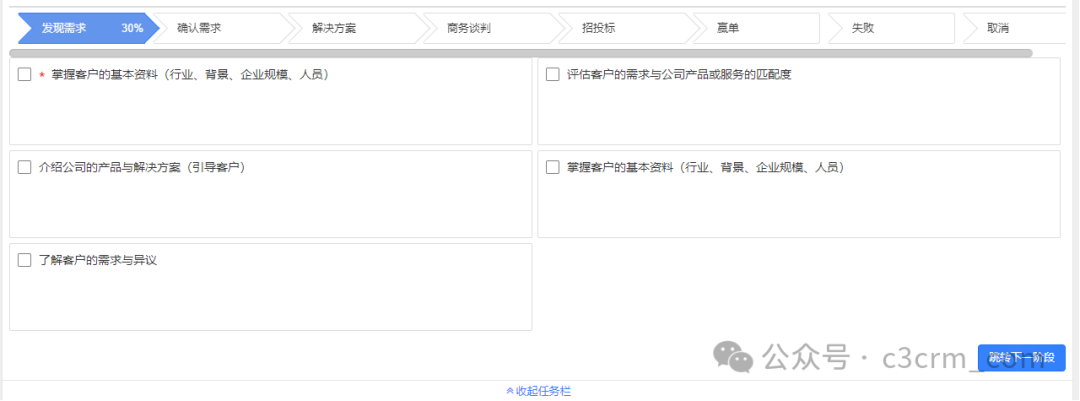Check 评估客户的需求与公司产品或服务的匹配度 task
Viewport: 1080px width, 401px height.
[552, 74]
